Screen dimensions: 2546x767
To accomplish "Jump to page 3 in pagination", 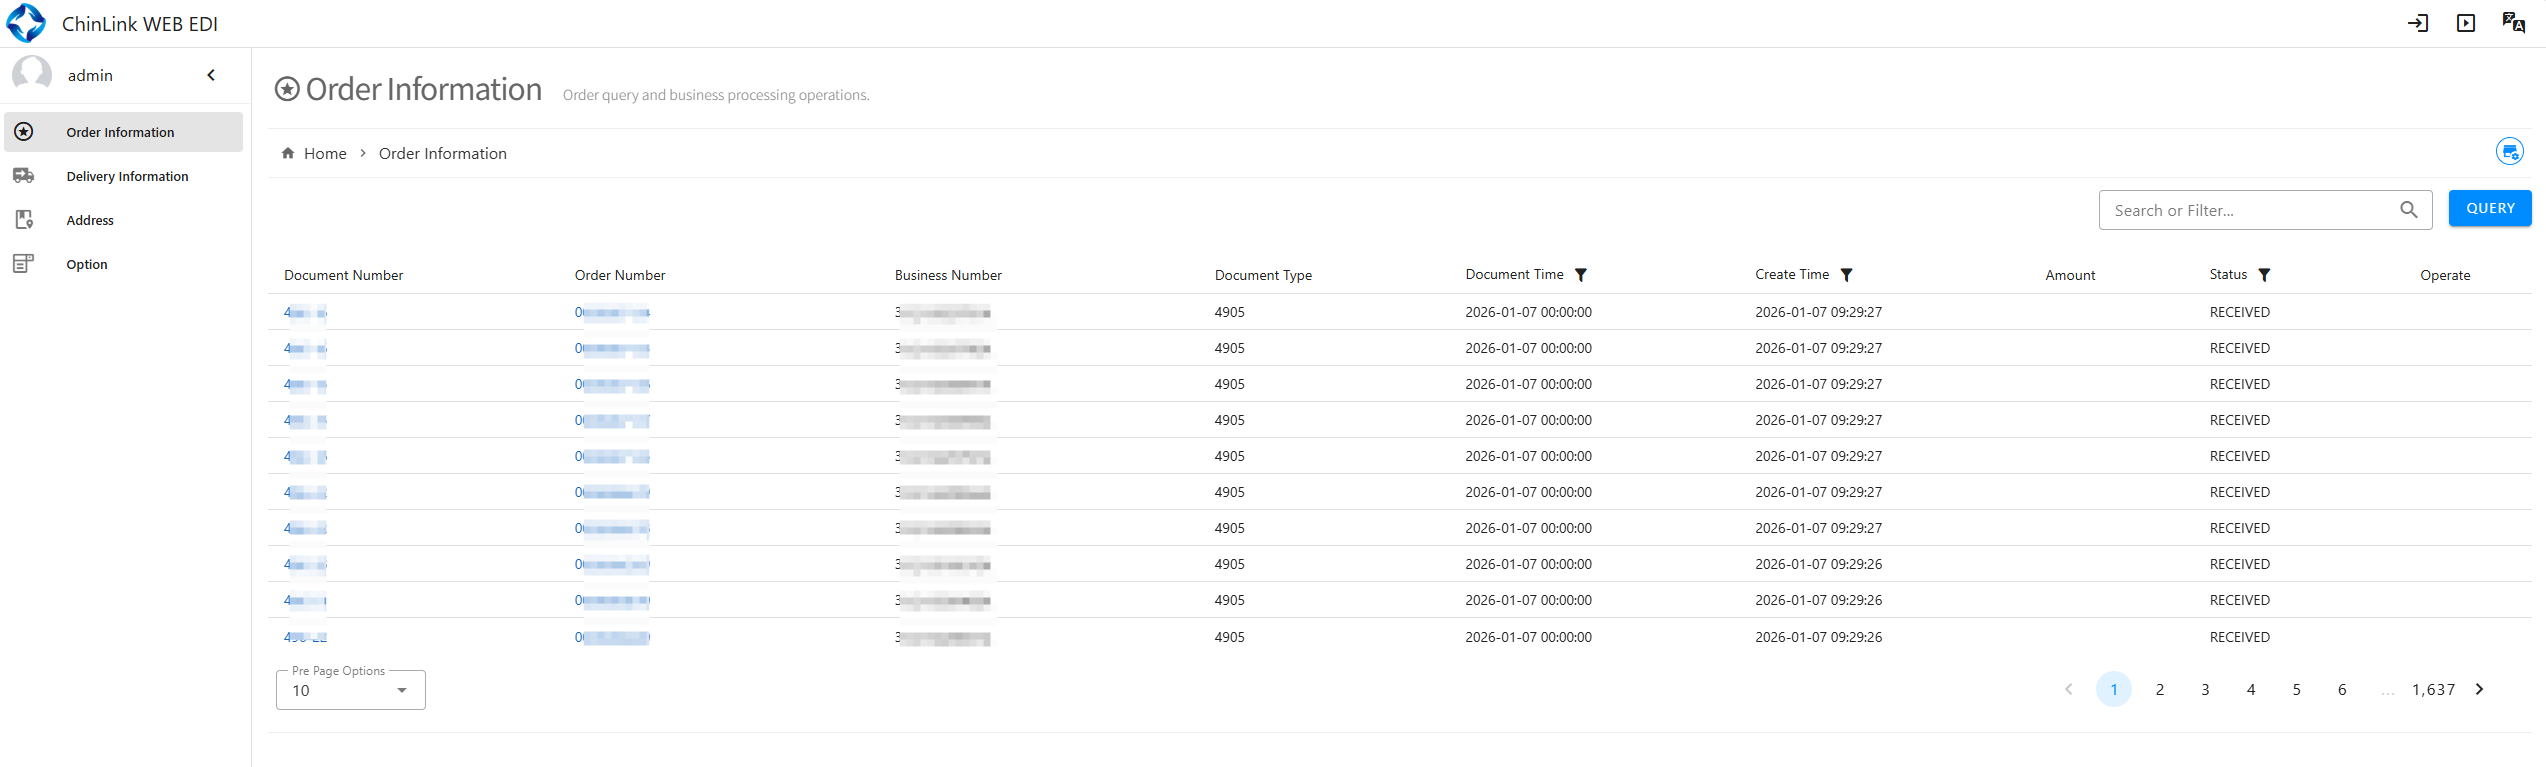I will pyautogui.click(x=2205, y=689).
